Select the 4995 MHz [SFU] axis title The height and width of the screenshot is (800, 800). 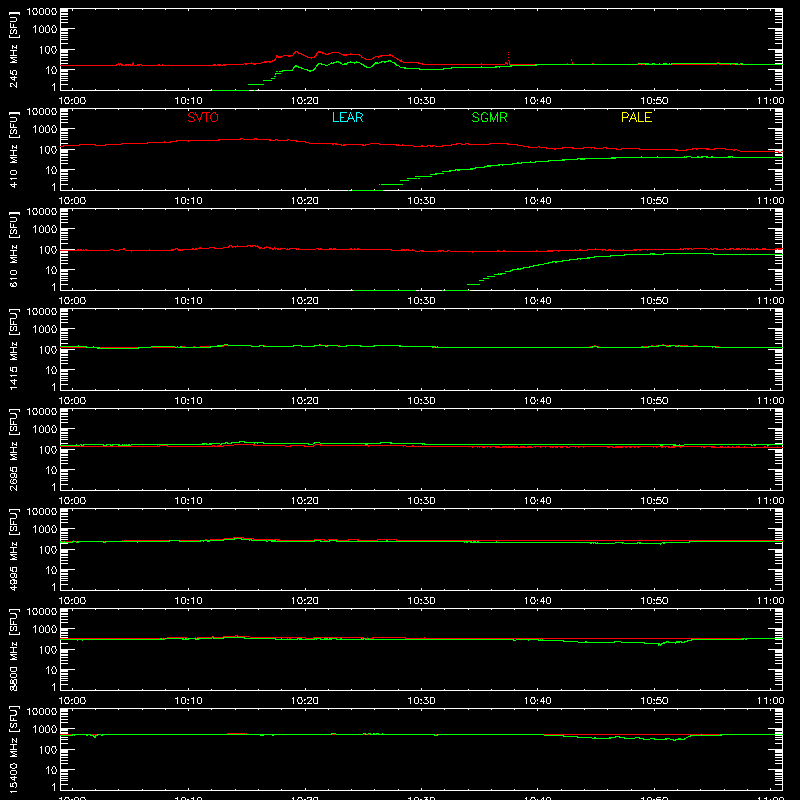13,550
